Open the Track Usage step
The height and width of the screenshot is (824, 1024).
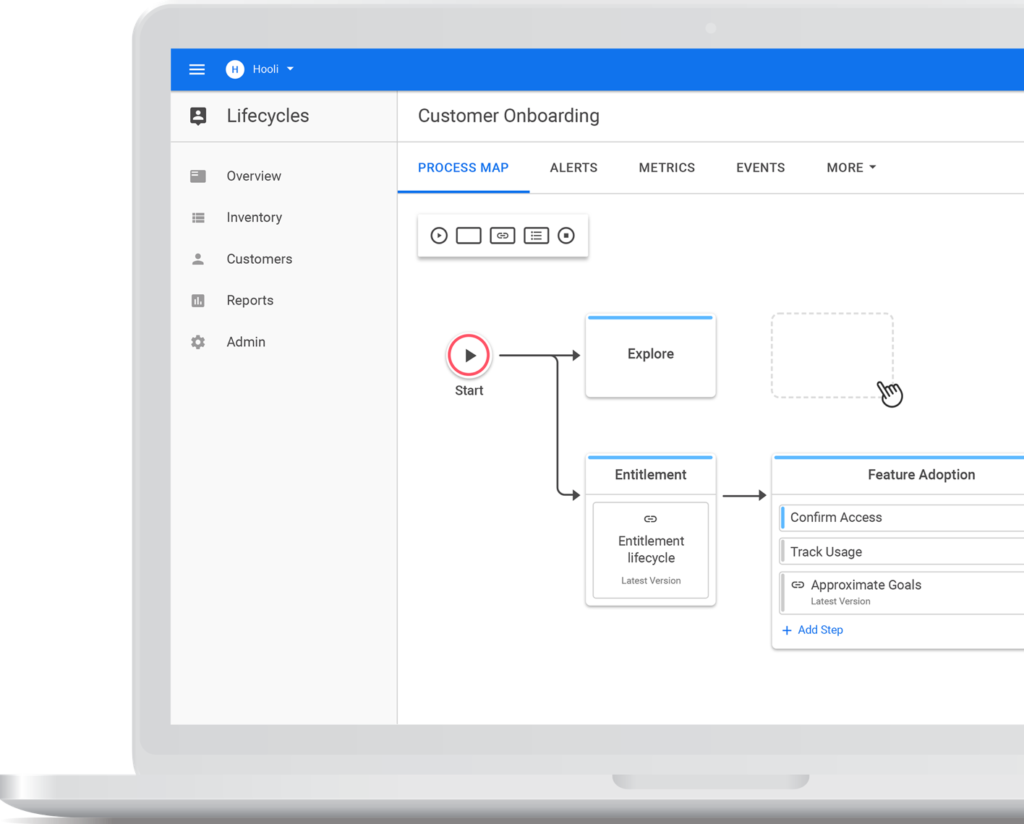tap(902, 552)
